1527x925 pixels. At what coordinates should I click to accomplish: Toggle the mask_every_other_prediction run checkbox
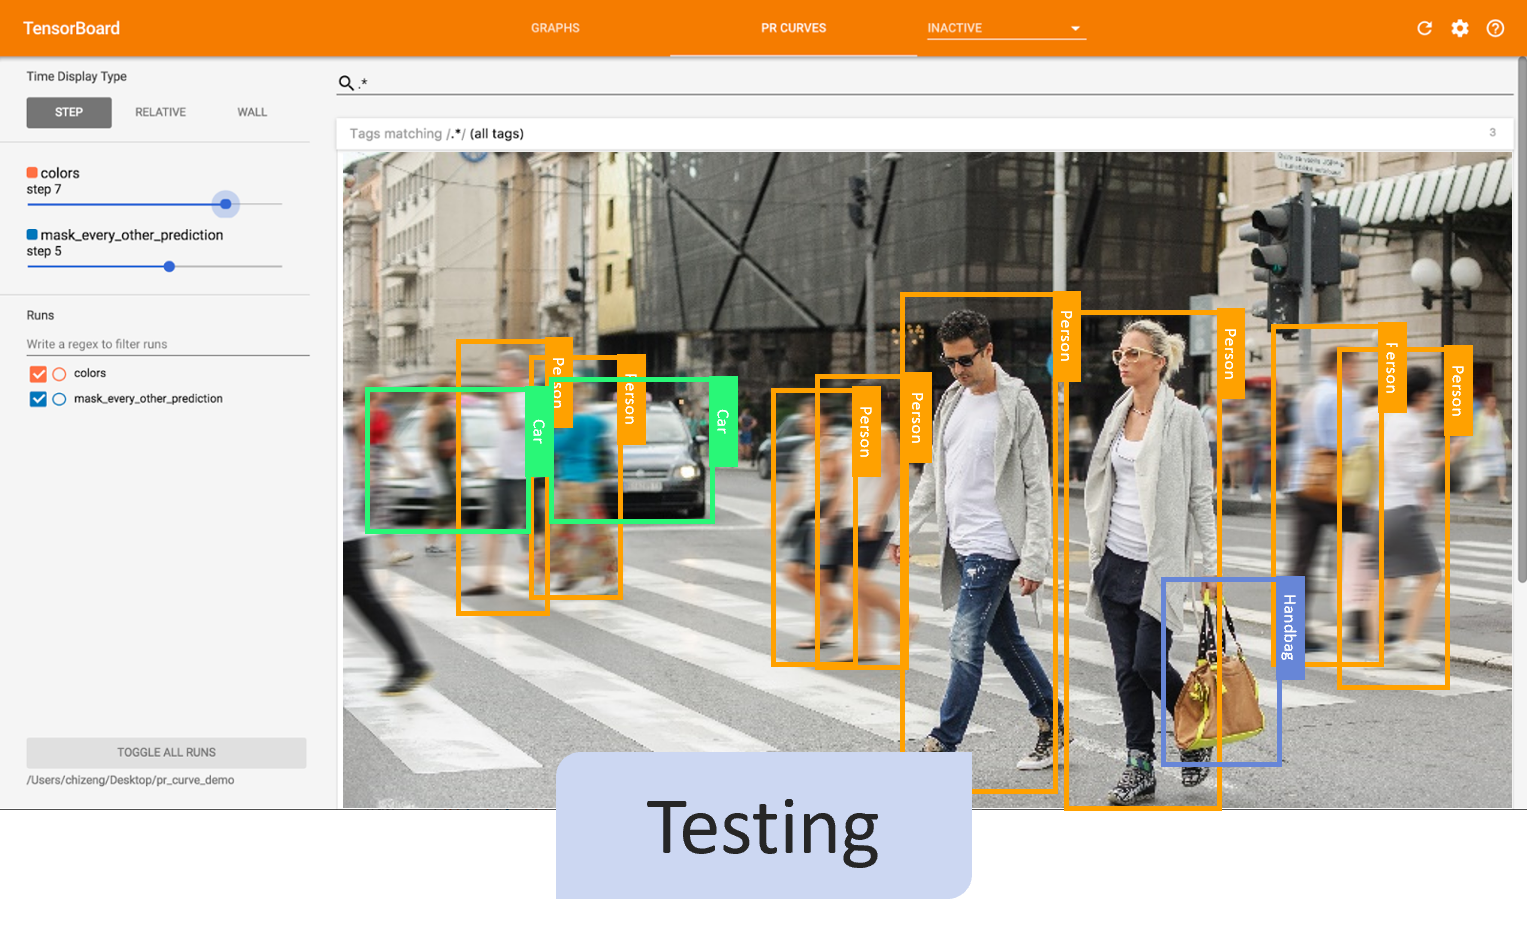(38, 399)
